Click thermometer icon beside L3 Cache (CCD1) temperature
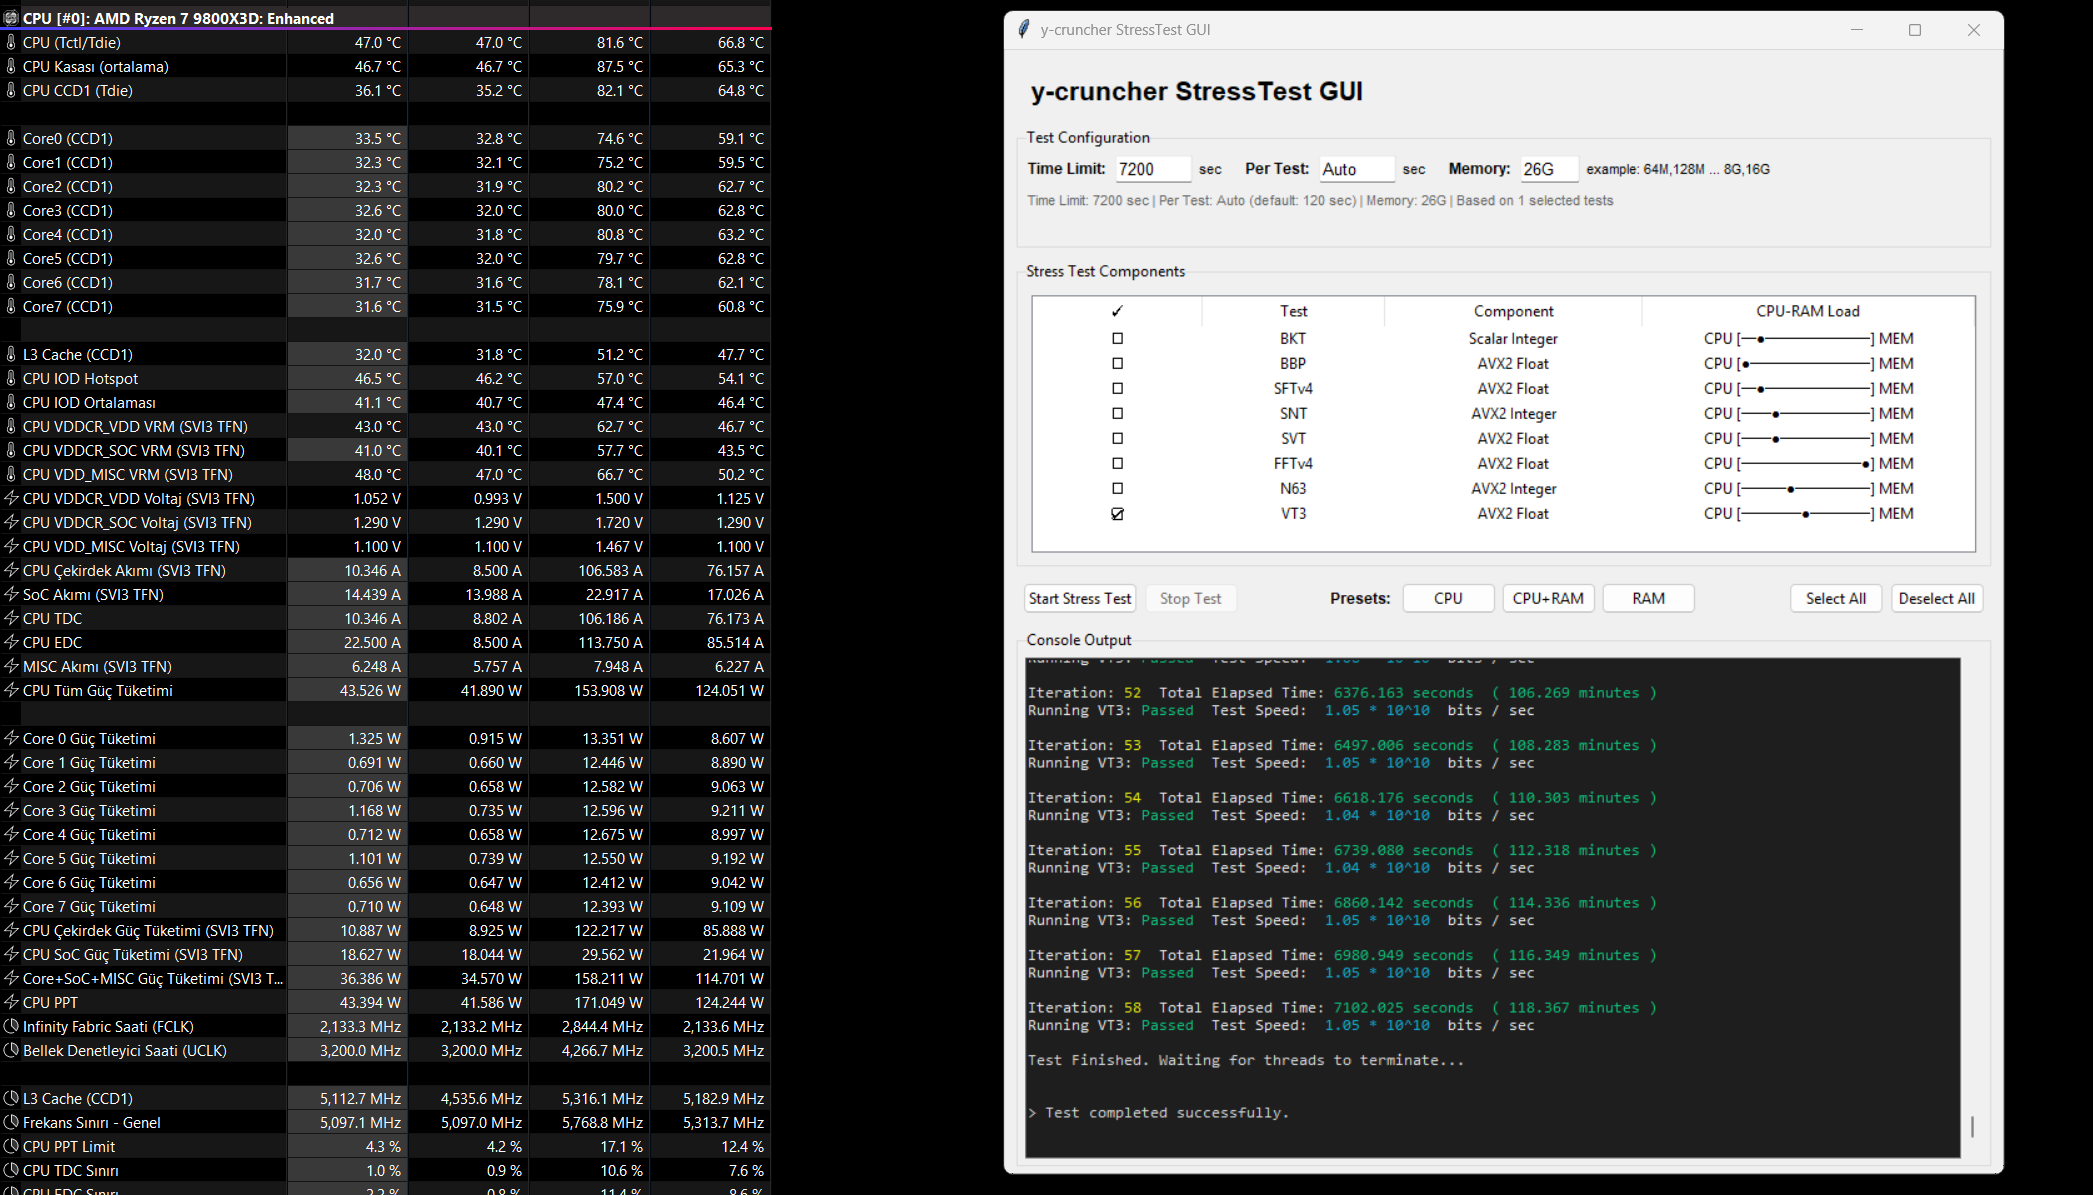 (11, 354)
